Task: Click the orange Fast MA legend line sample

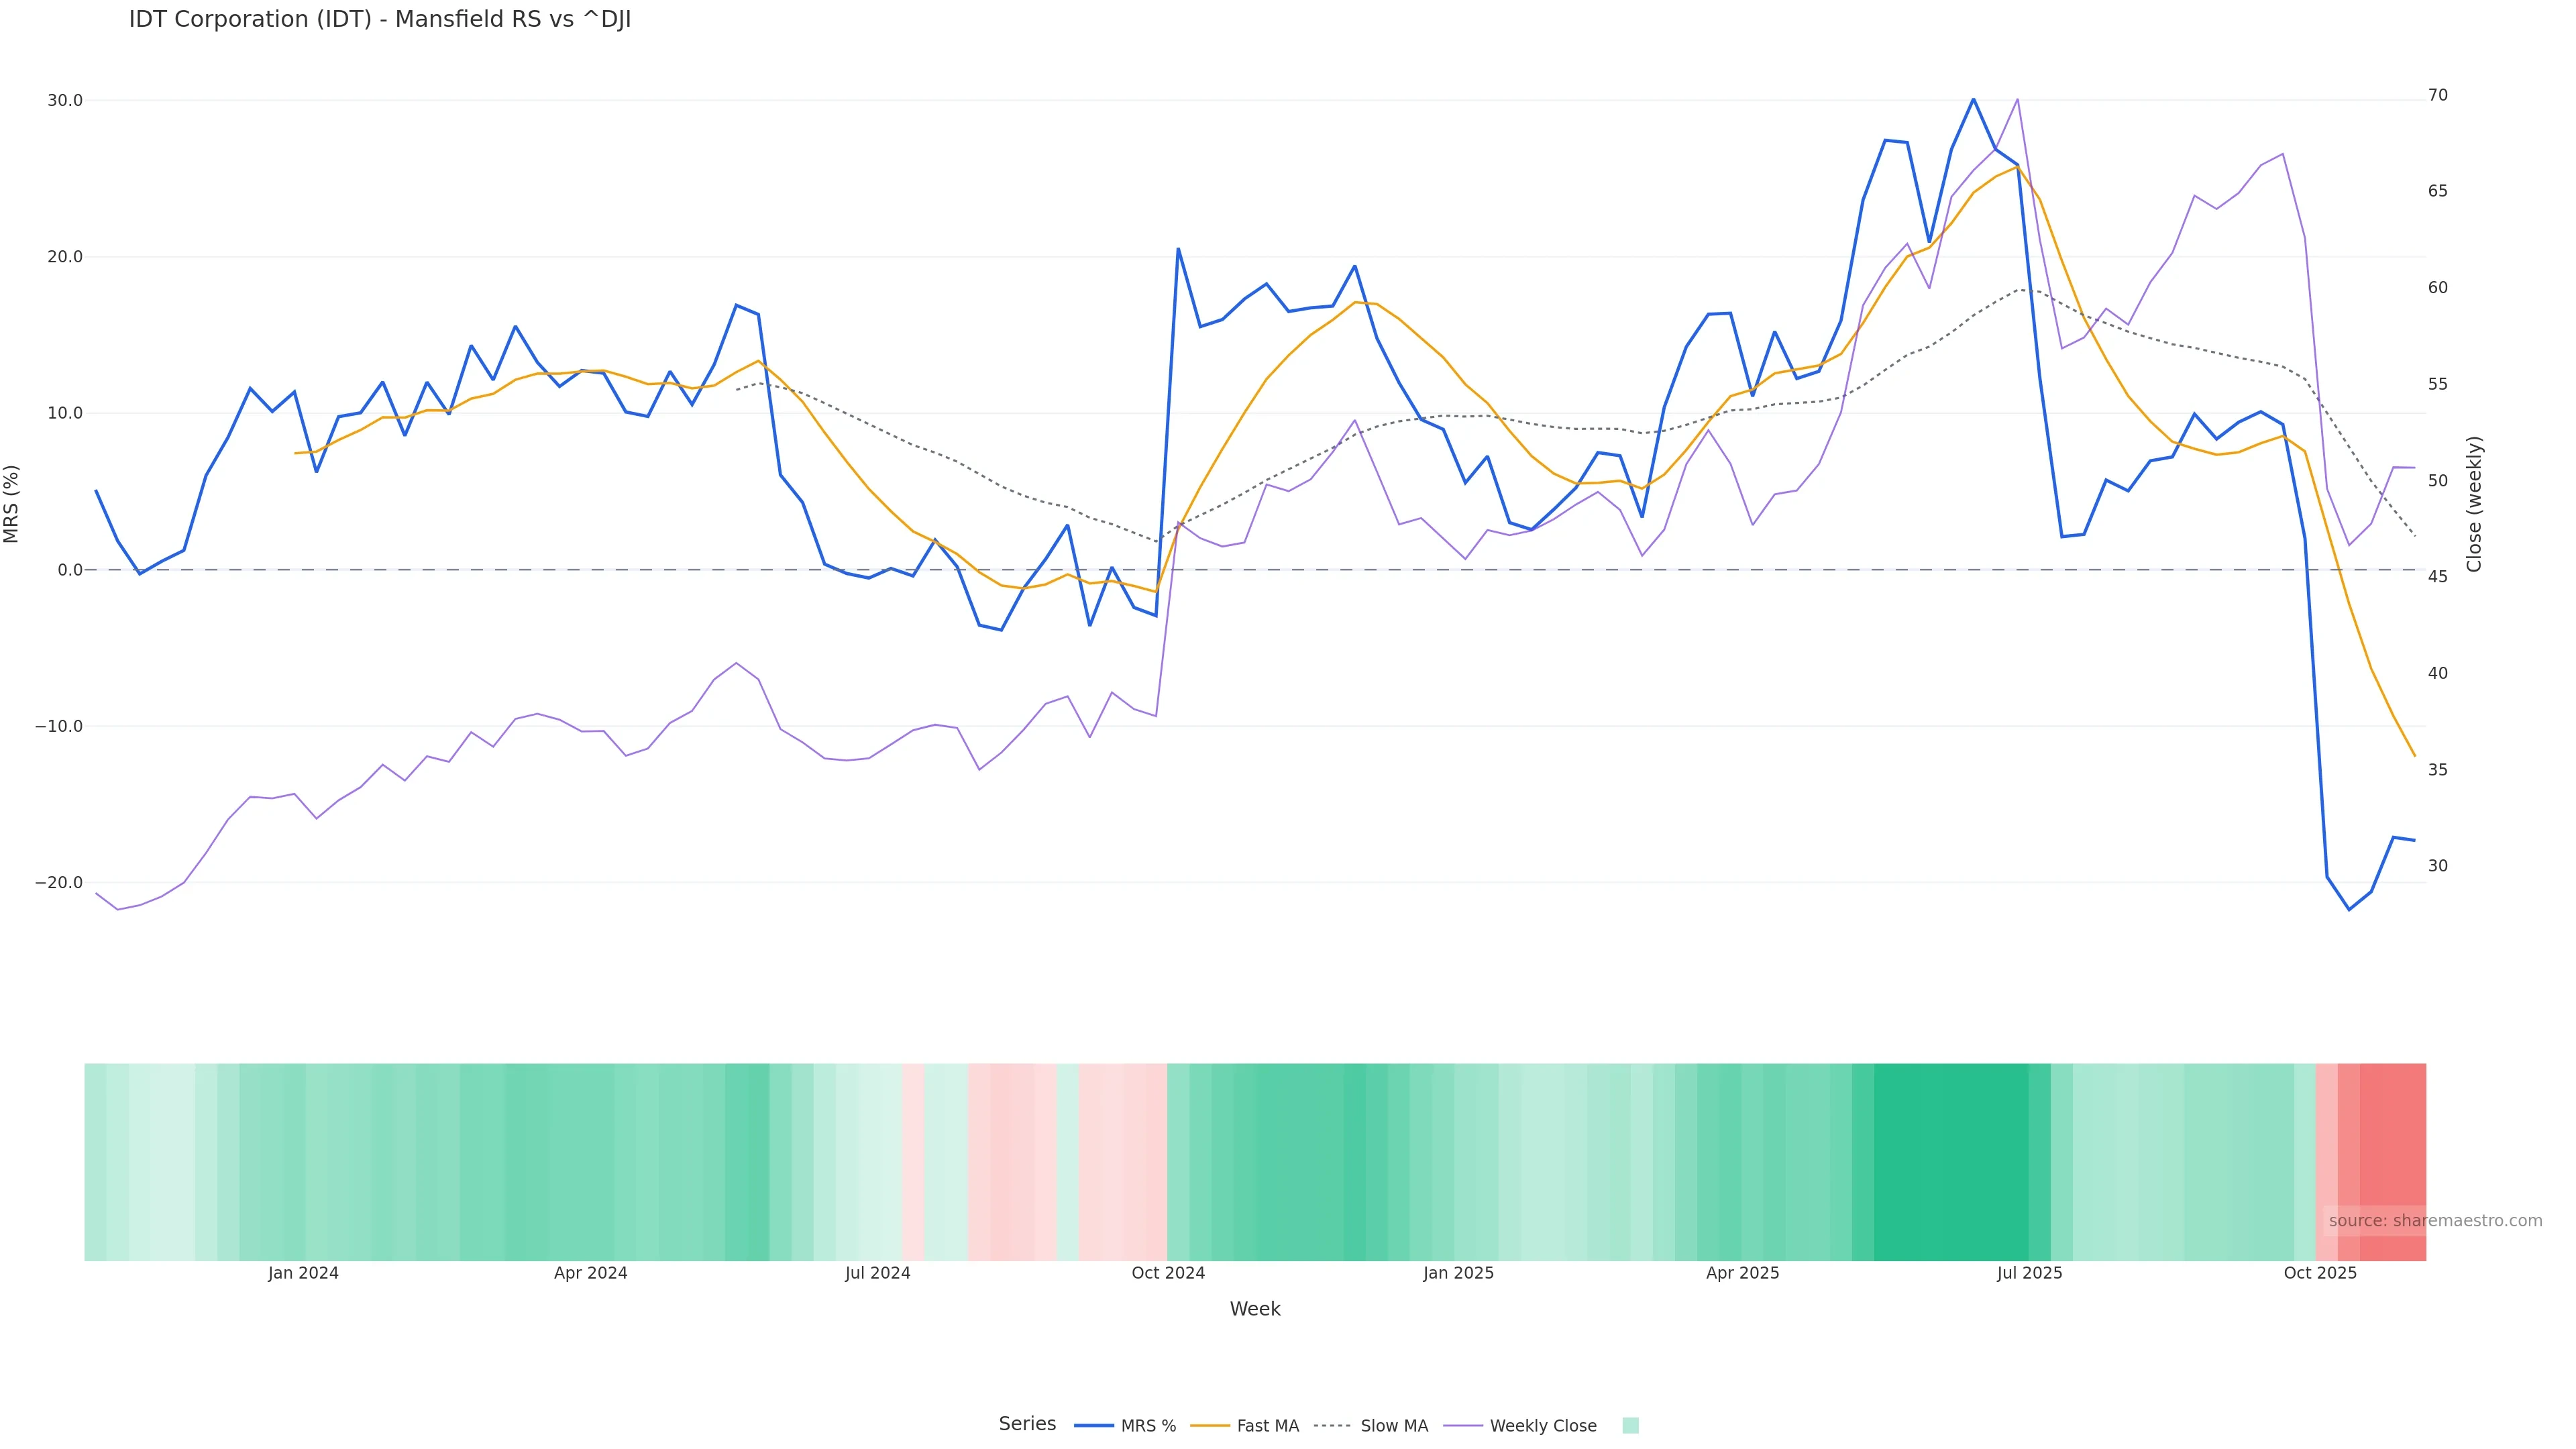Action: (x=1210, y=1426)
